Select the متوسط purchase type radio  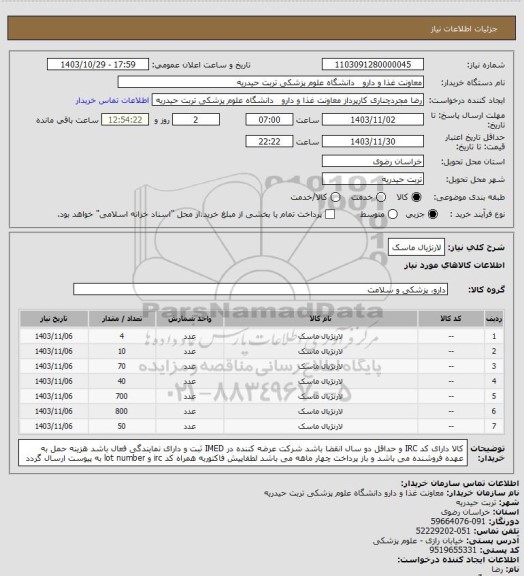(392, 214)
